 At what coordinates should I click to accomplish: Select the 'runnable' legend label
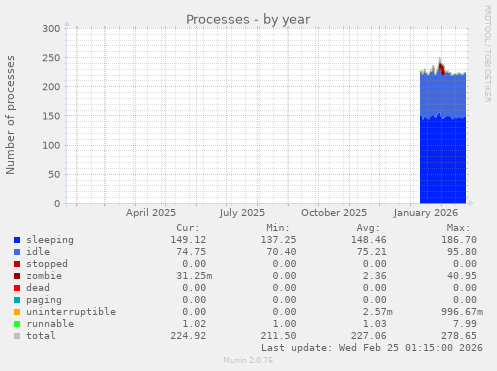(50, 324)
